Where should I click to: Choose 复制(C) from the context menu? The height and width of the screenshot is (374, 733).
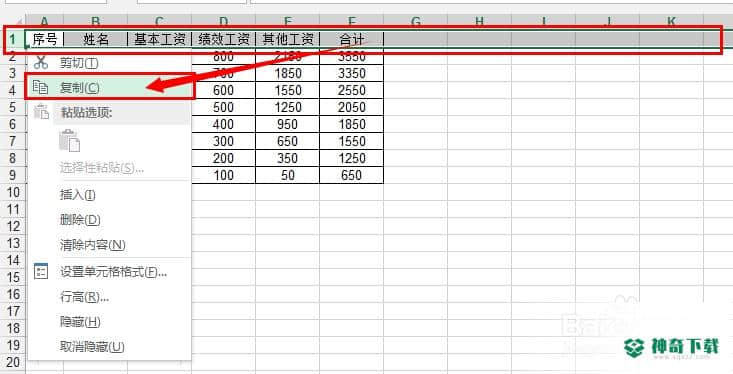[x=79, y=87]
